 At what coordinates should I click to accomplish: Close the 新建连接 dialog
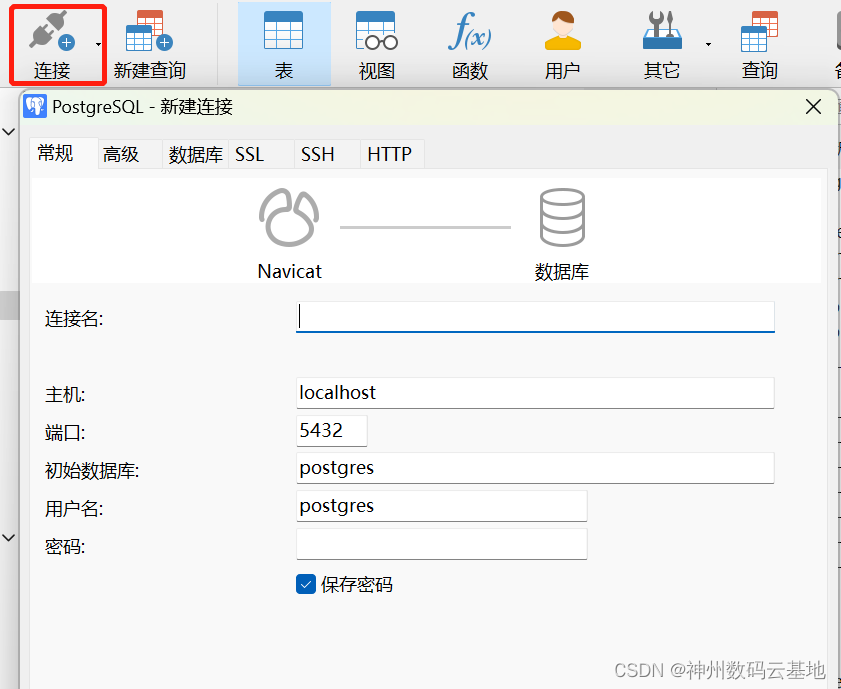[814, 107]
